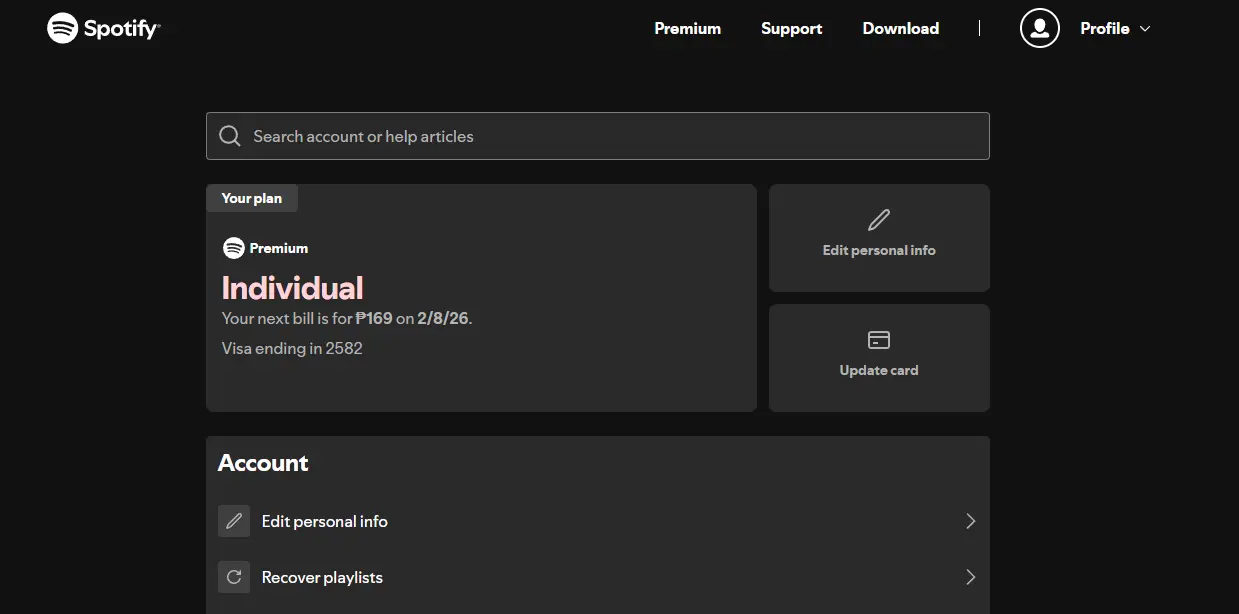Click the profile avatar icon
The height and width of the screenshot is (614, 1239).
point(1039,28)
